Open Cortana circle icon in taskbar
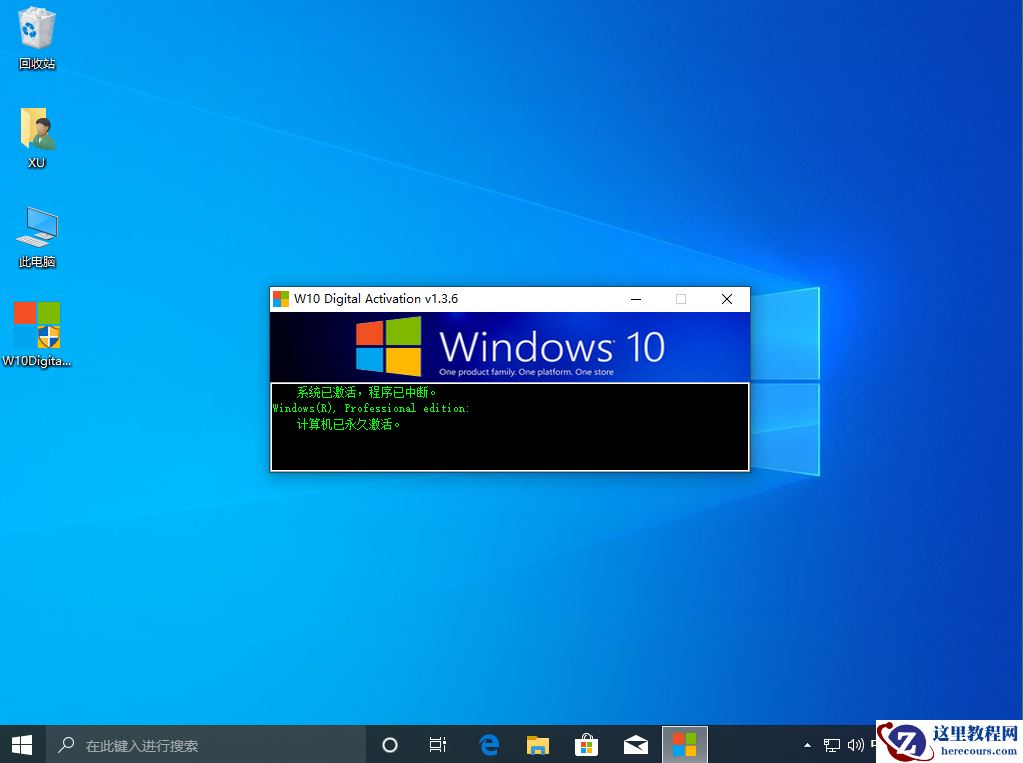The height and width of the screenshot is (763, 1023). pyautogui.click(x=390, y=745)
